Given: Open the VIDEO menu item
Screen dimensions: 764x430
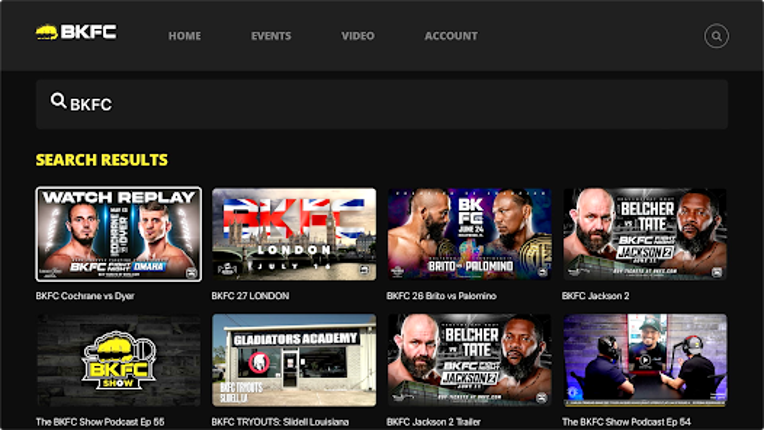Looking at the screenshot, I should click(358, 36).
